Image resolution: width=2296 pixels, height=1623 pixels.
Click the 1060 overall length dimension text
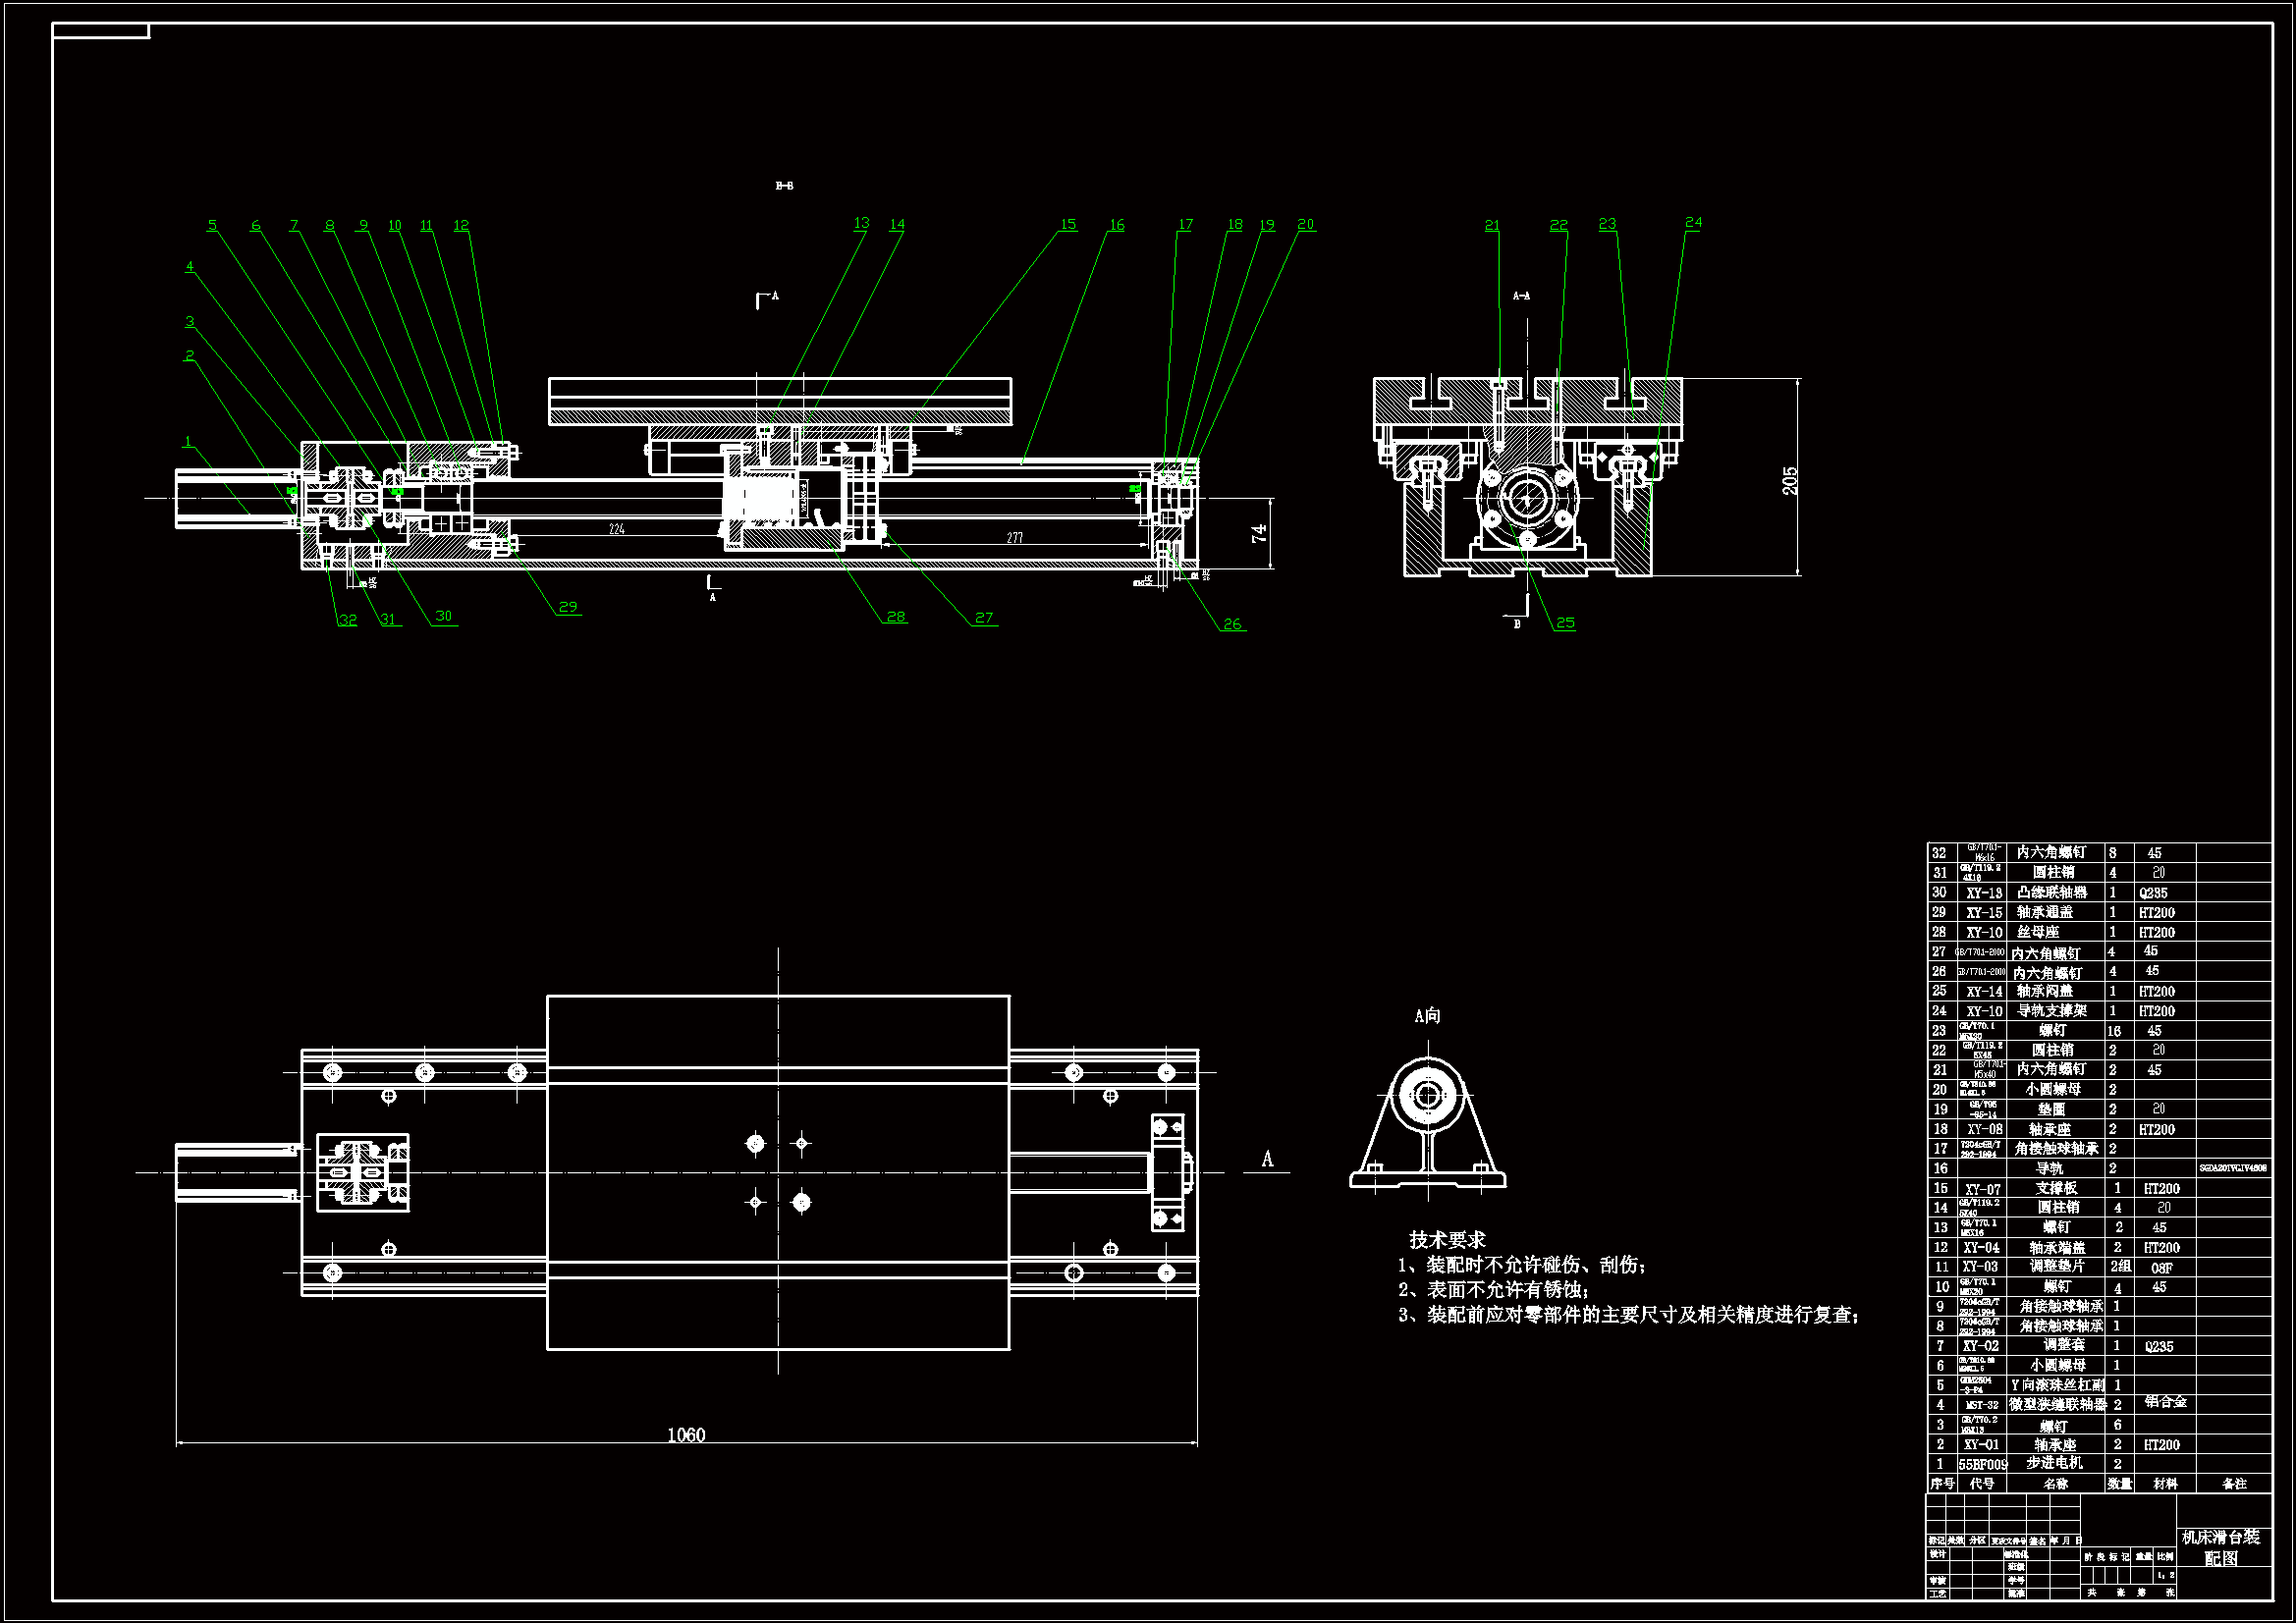pyautogui.click(x=686, y=1435)
